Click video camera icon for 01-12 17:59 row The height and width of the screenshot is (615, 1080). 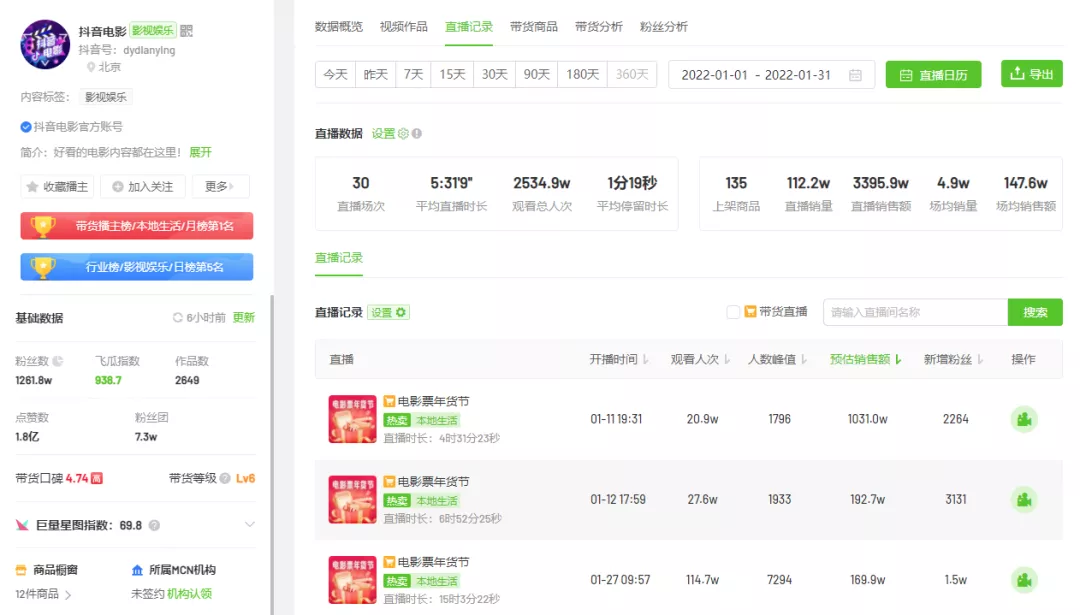click(x=1024, y=499)
